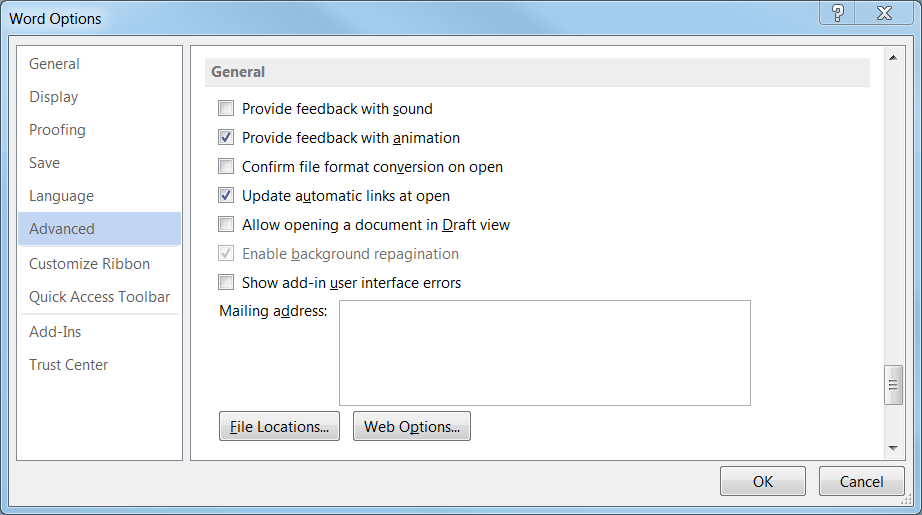922x515 pixels.
Task: Confirm settings with OK
Action: (x=763, y=481)
